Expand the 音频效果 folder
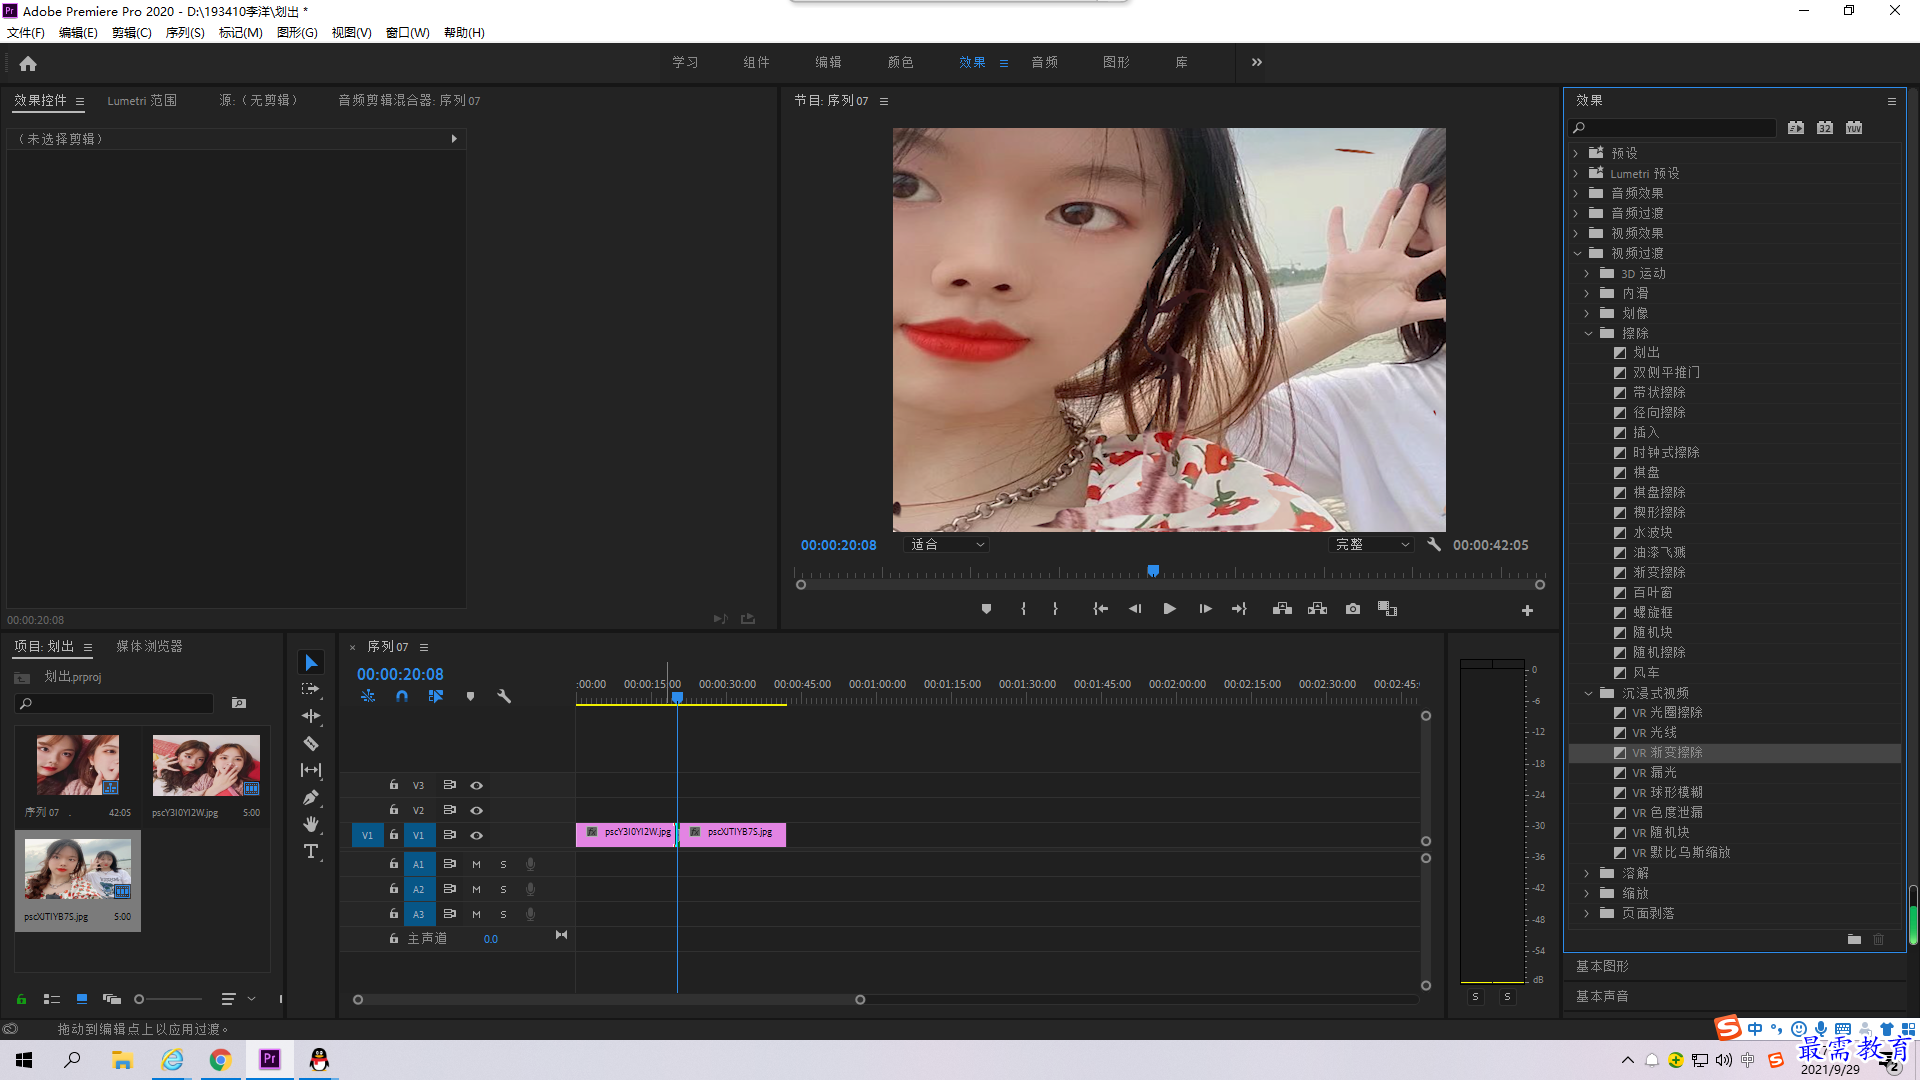 click(1576, 193)
